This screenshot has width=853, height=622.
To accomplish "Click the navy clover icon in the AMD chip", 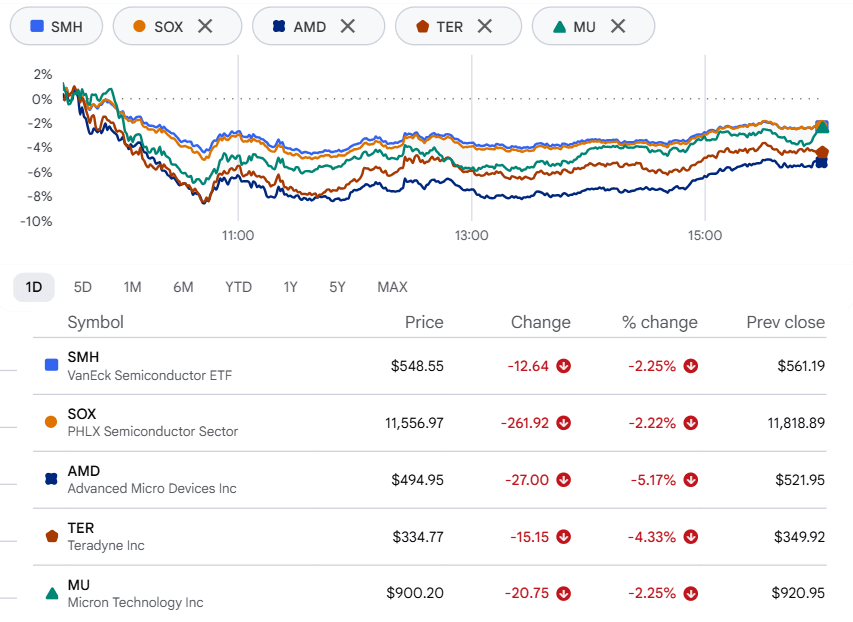I will (279, 26).
